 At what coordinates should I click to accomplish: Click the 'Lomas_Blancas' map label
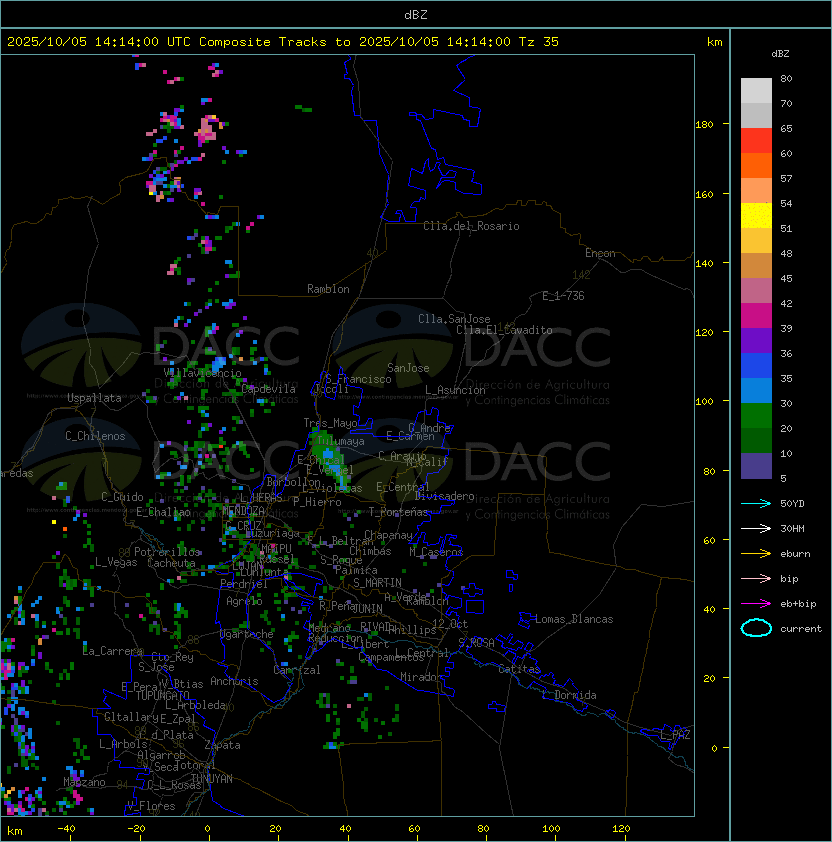point(574,619)
